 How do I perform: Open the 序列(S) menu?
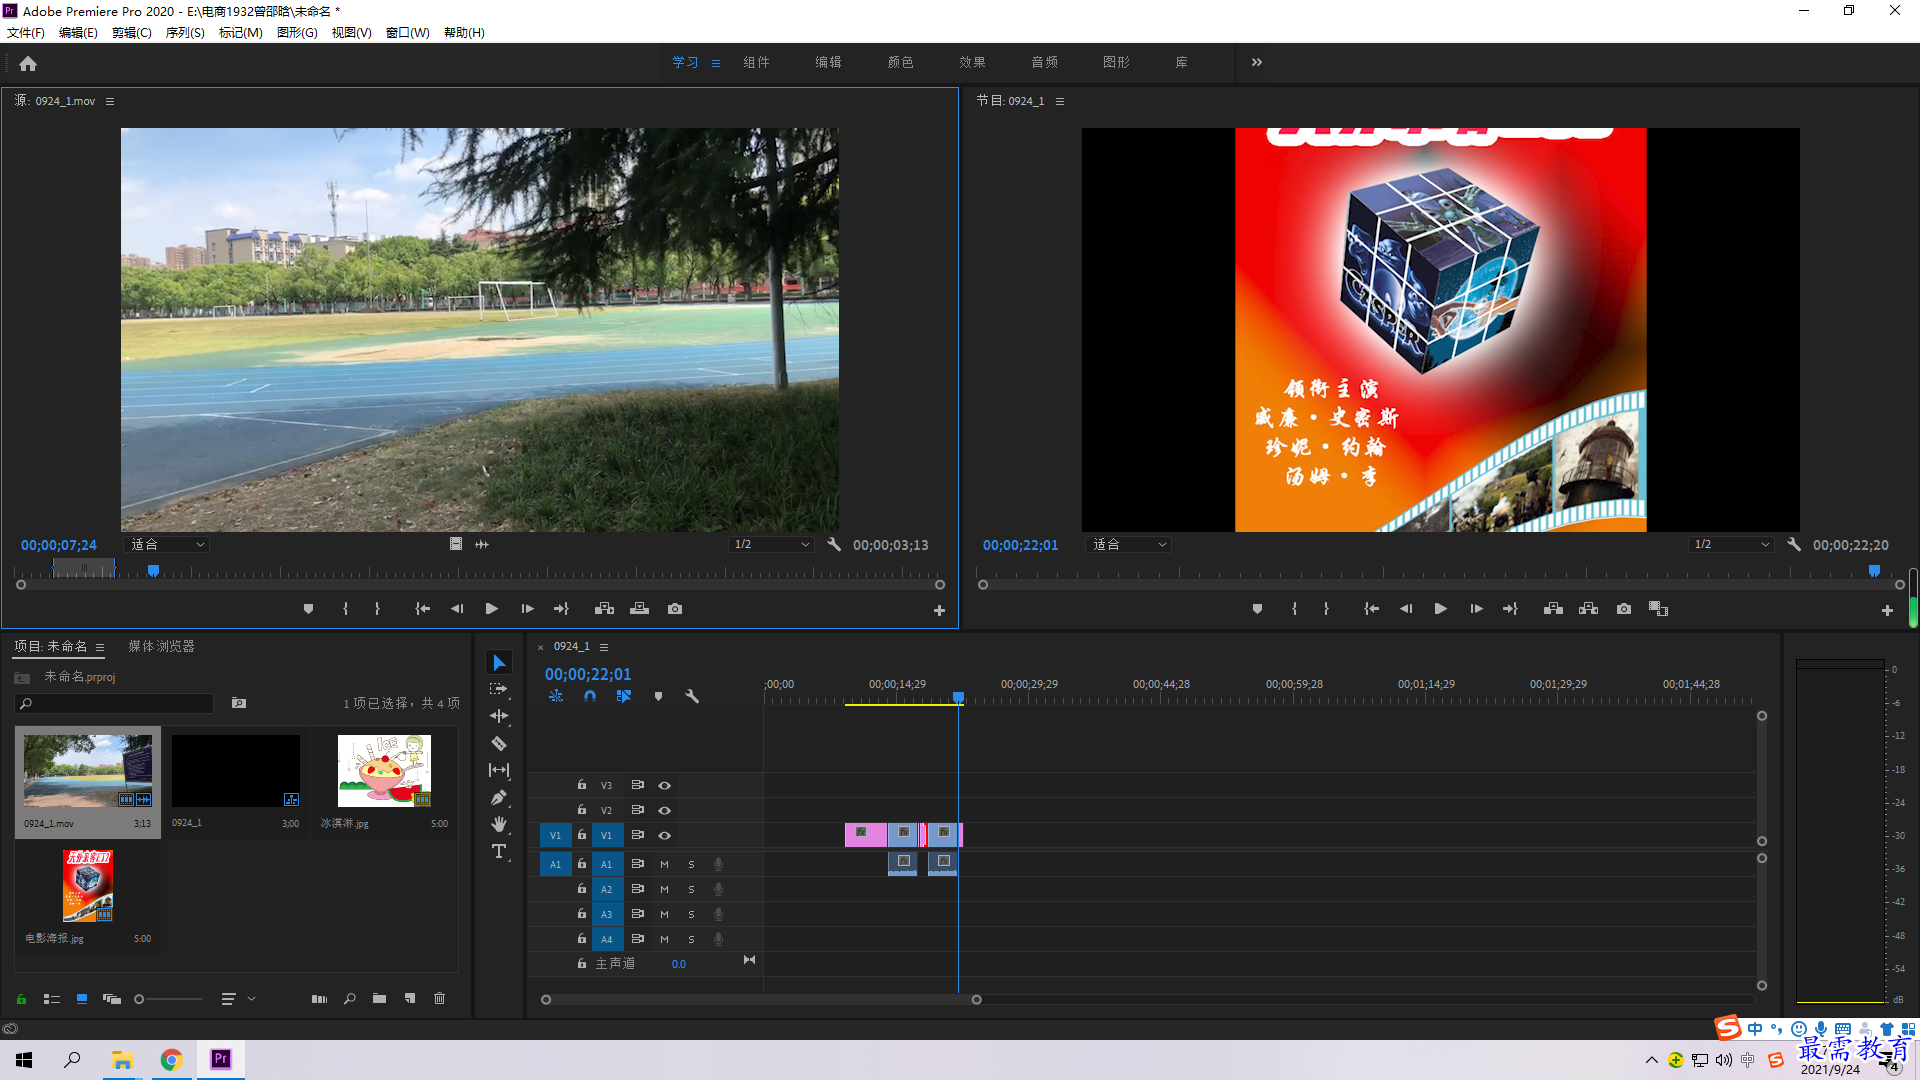point(185,33)
